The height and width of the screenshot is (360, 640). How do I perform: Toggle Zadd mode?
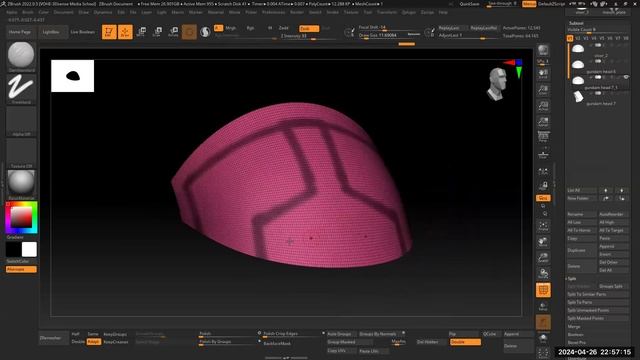coord(284,28)
